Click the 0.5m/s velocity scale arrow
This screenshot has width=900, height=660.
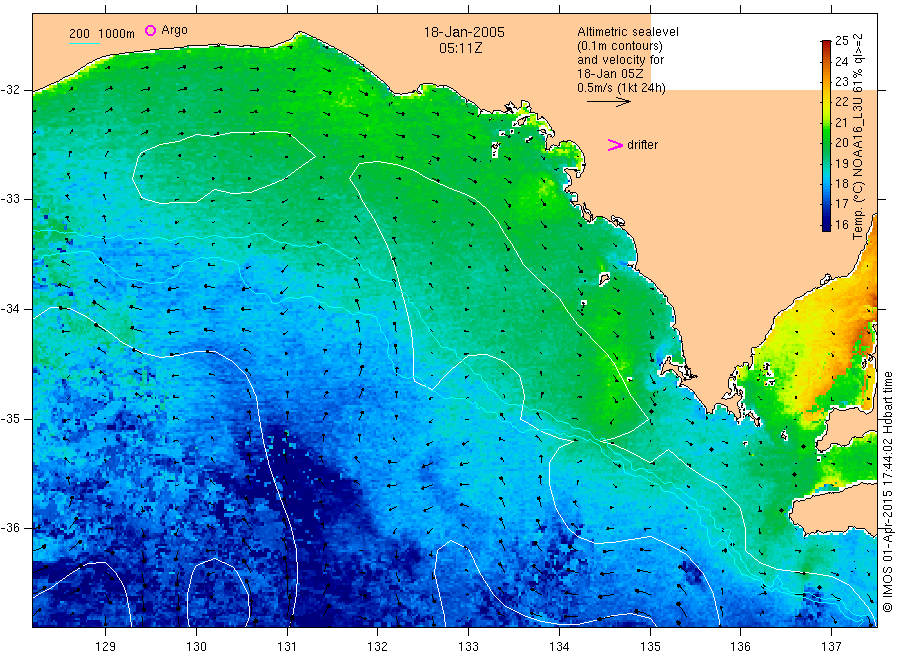[608, 102]
